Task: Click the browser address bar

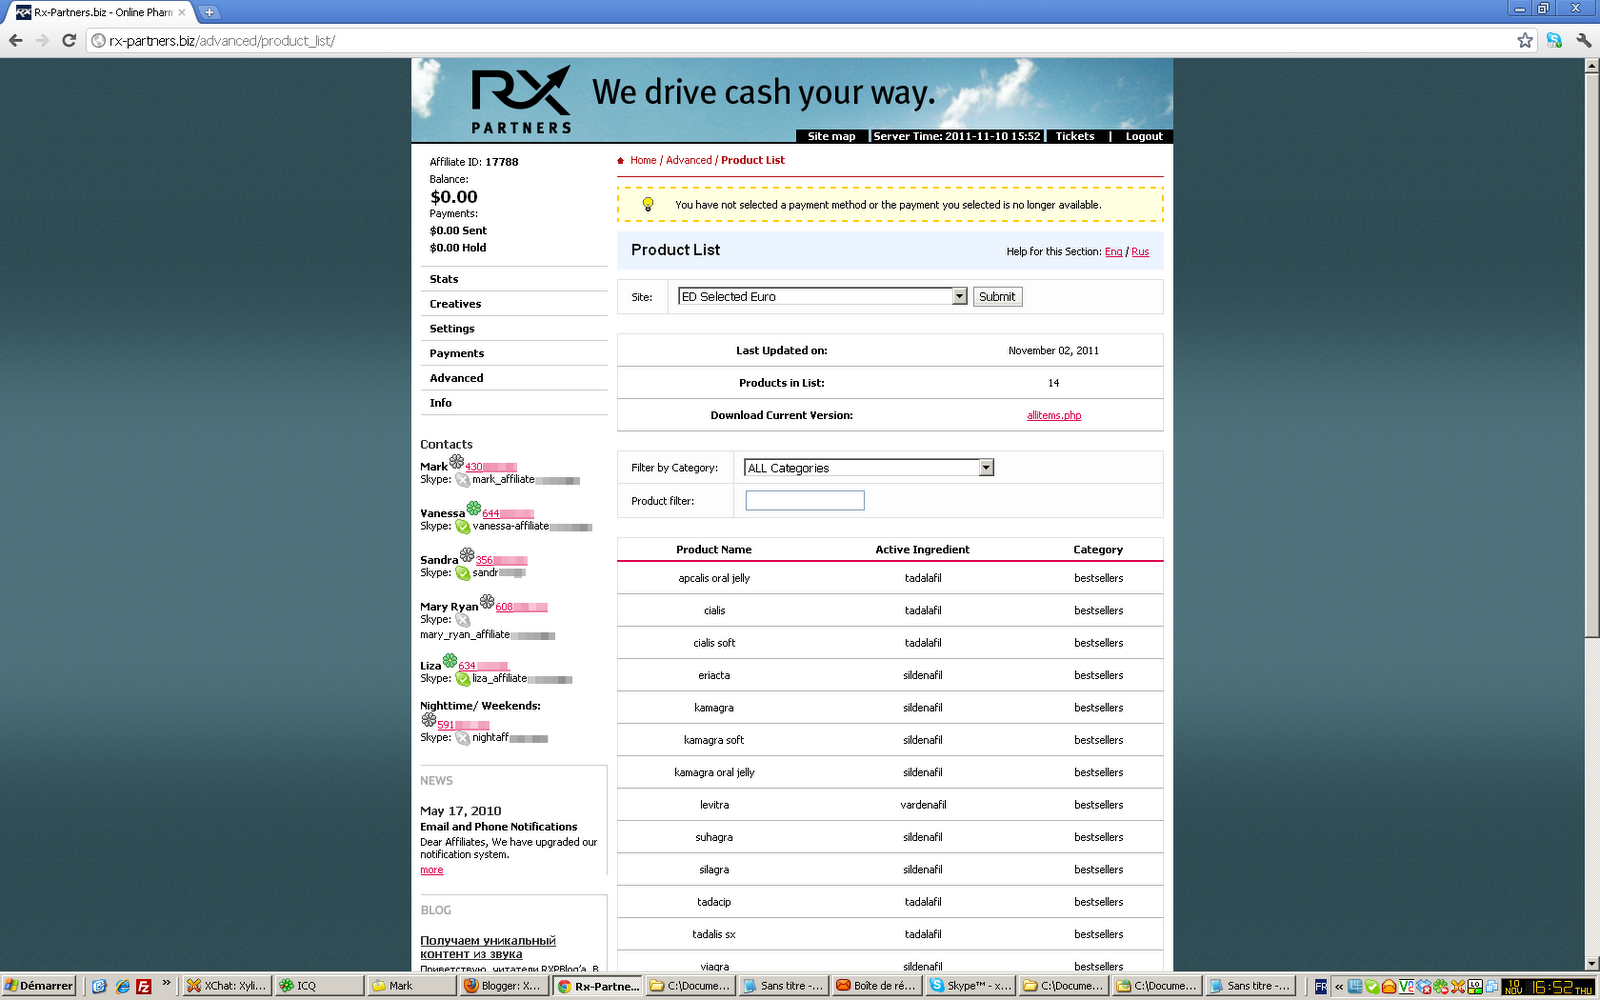Action: point(800,41)
